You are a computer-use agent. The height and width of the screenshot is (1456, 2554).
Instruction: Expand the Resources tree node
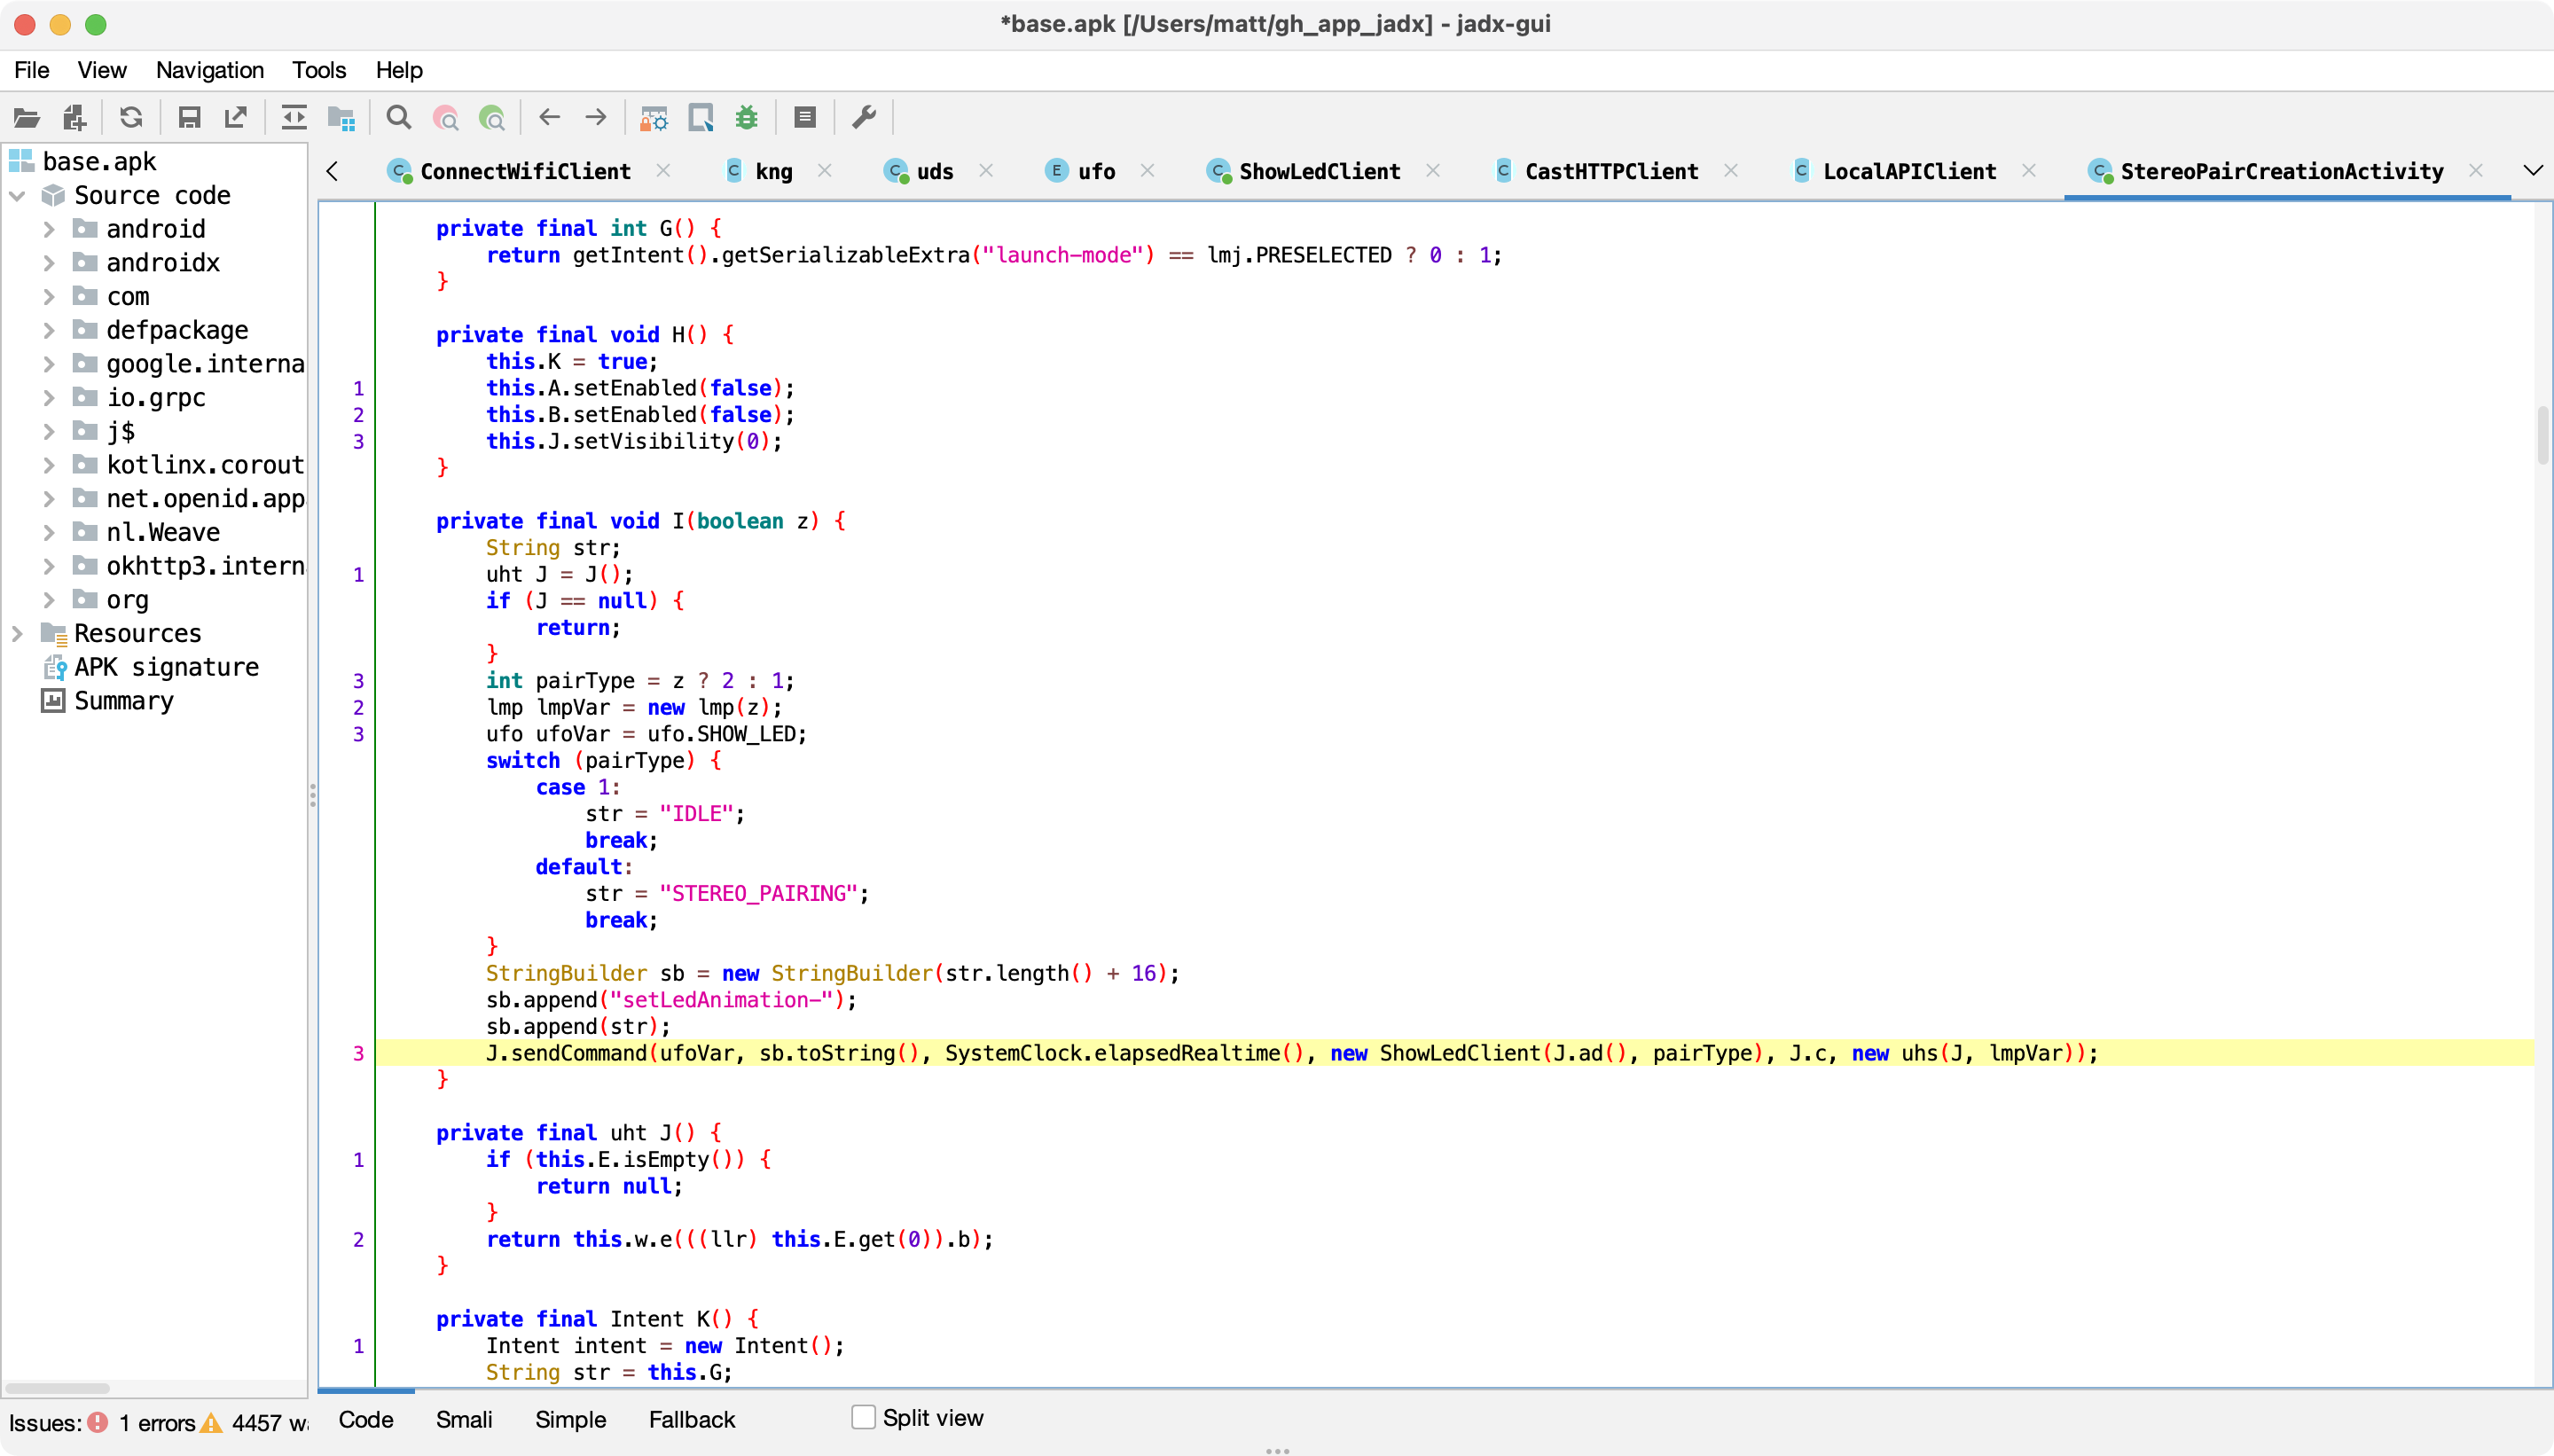[x=17, y=634]
